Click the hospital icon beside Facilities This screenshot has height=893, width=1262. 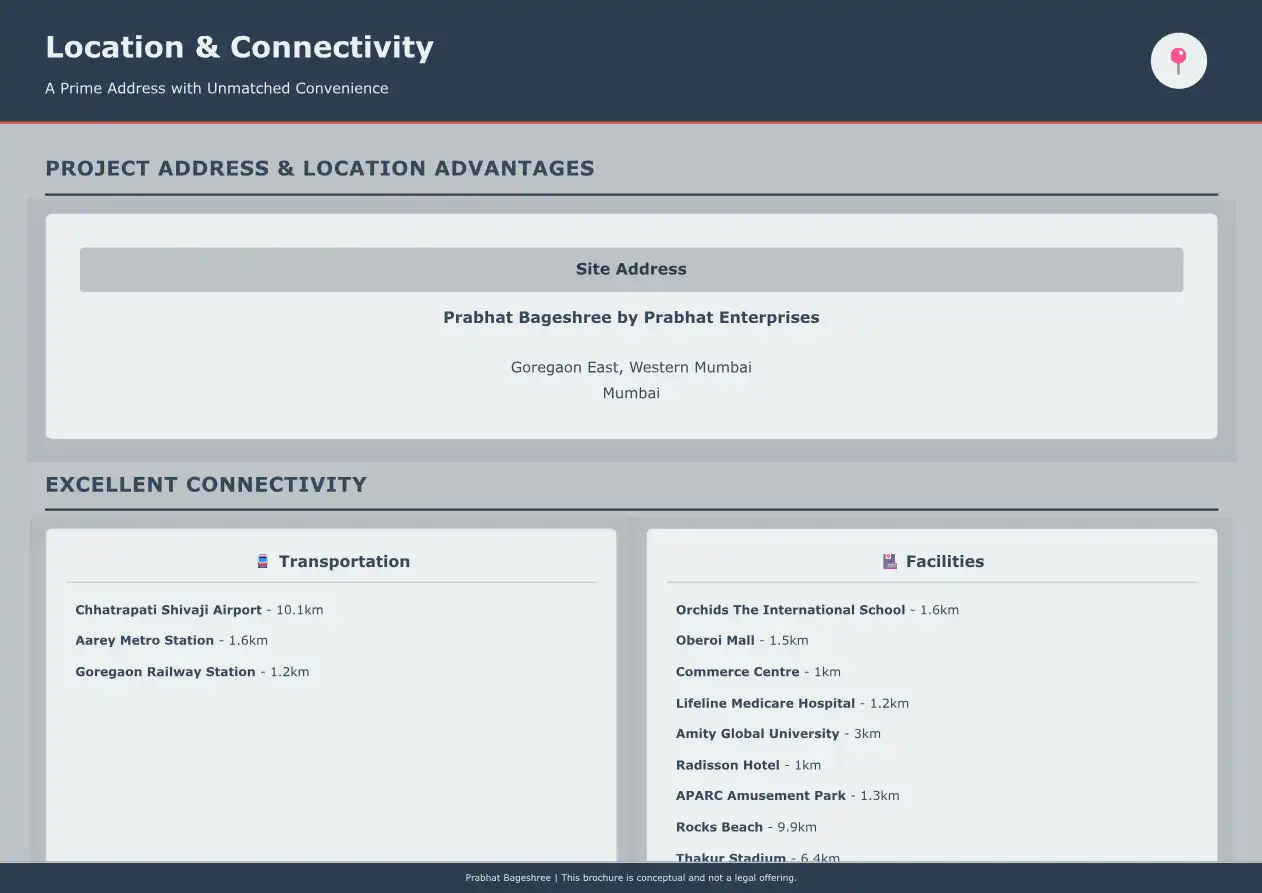[890, 562]
